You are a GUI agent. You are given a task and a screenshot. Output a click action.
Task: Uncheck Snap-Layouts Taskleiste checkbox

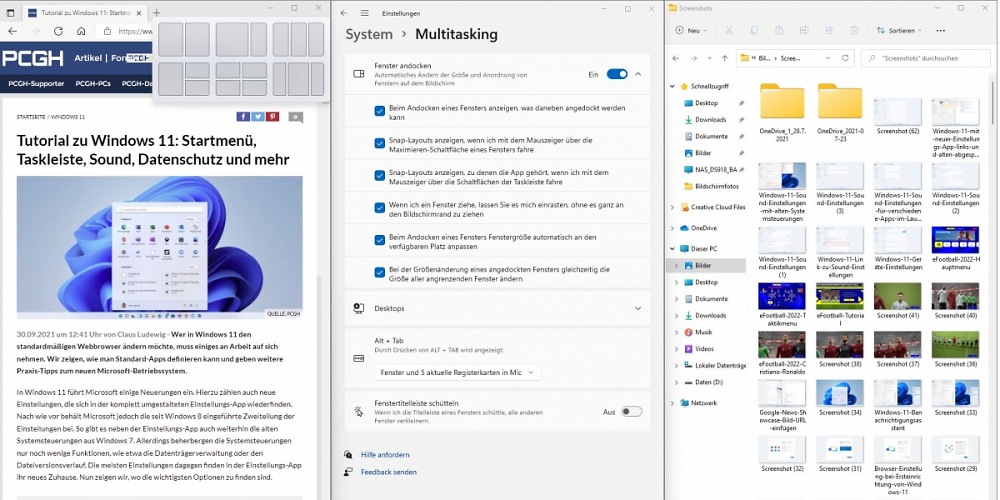(x=379, y=176)
